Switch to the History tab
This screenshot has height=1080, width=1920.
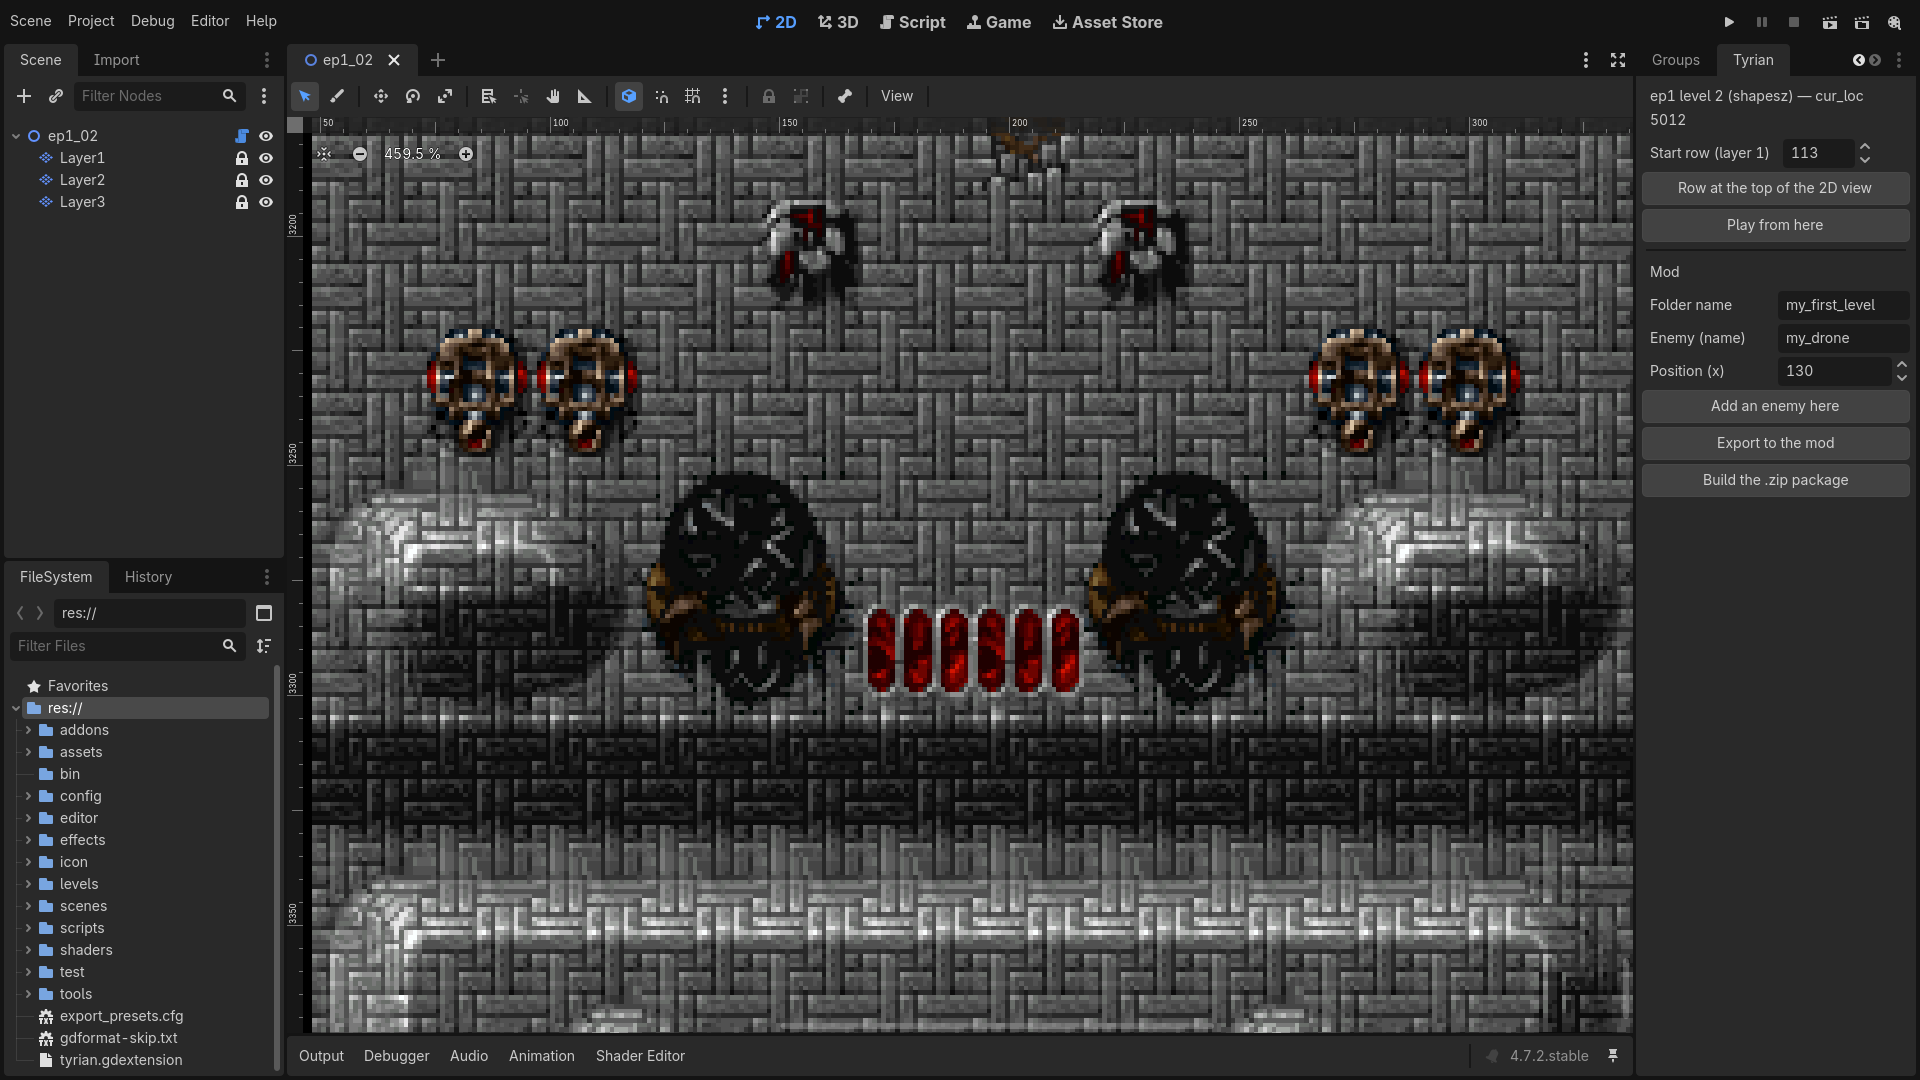[x=148, y=577]
